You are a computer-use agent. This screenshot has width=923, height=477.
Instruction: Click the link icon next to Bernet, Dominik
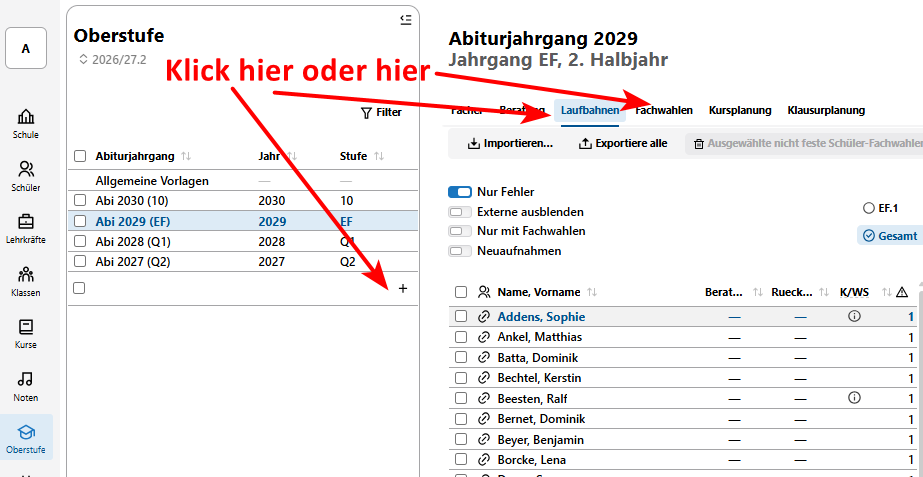tap(484, 419)
